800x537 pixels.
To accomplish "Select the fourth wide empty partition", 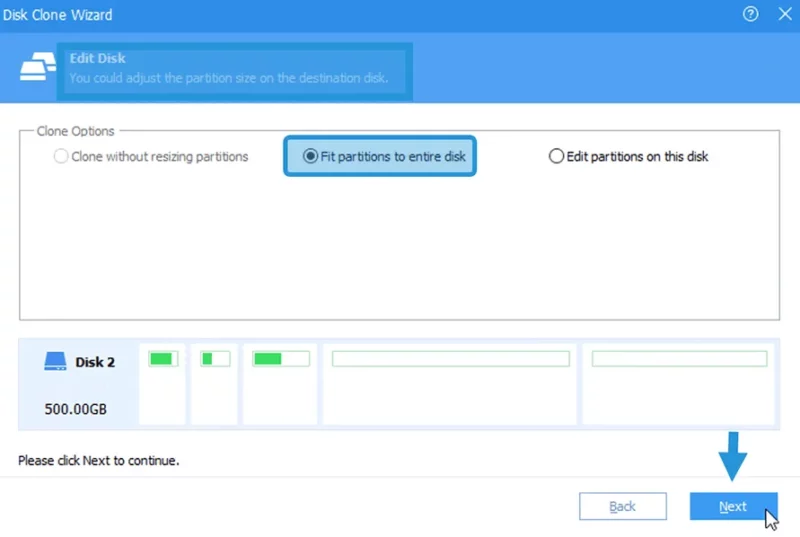I will (450, 383).
